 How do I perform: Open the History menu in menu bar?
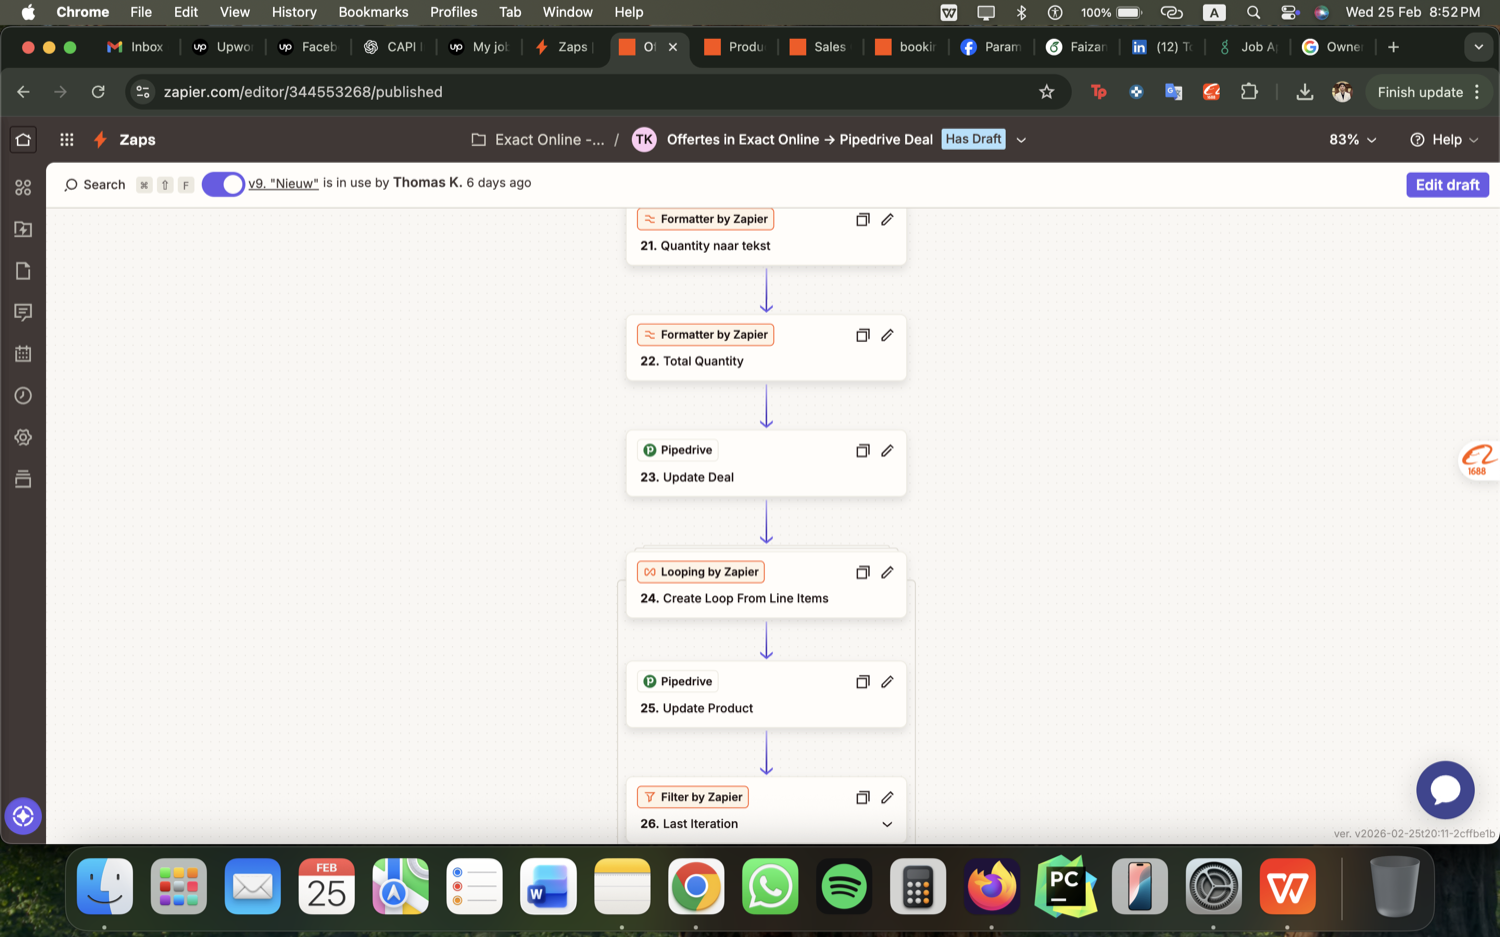[x=294, y=12]
